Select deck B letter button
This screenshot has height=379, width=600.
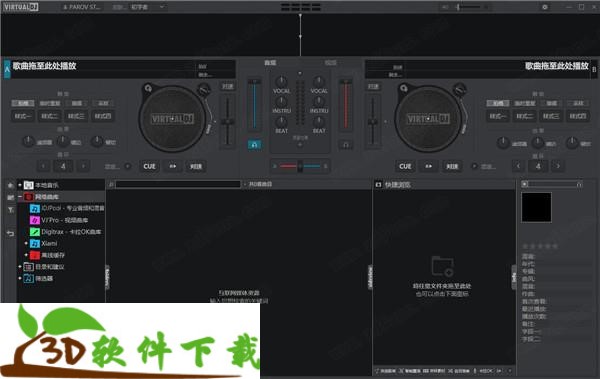click(594, 70)
